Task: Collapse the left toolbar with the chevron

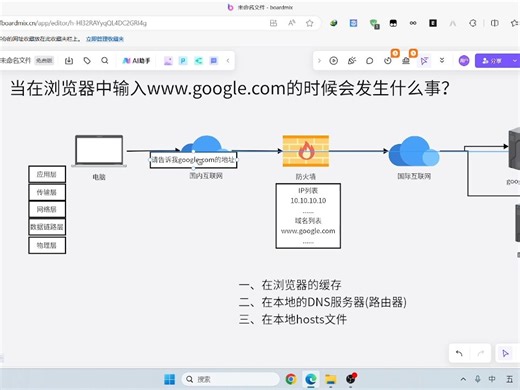Action: click(228, 61)
